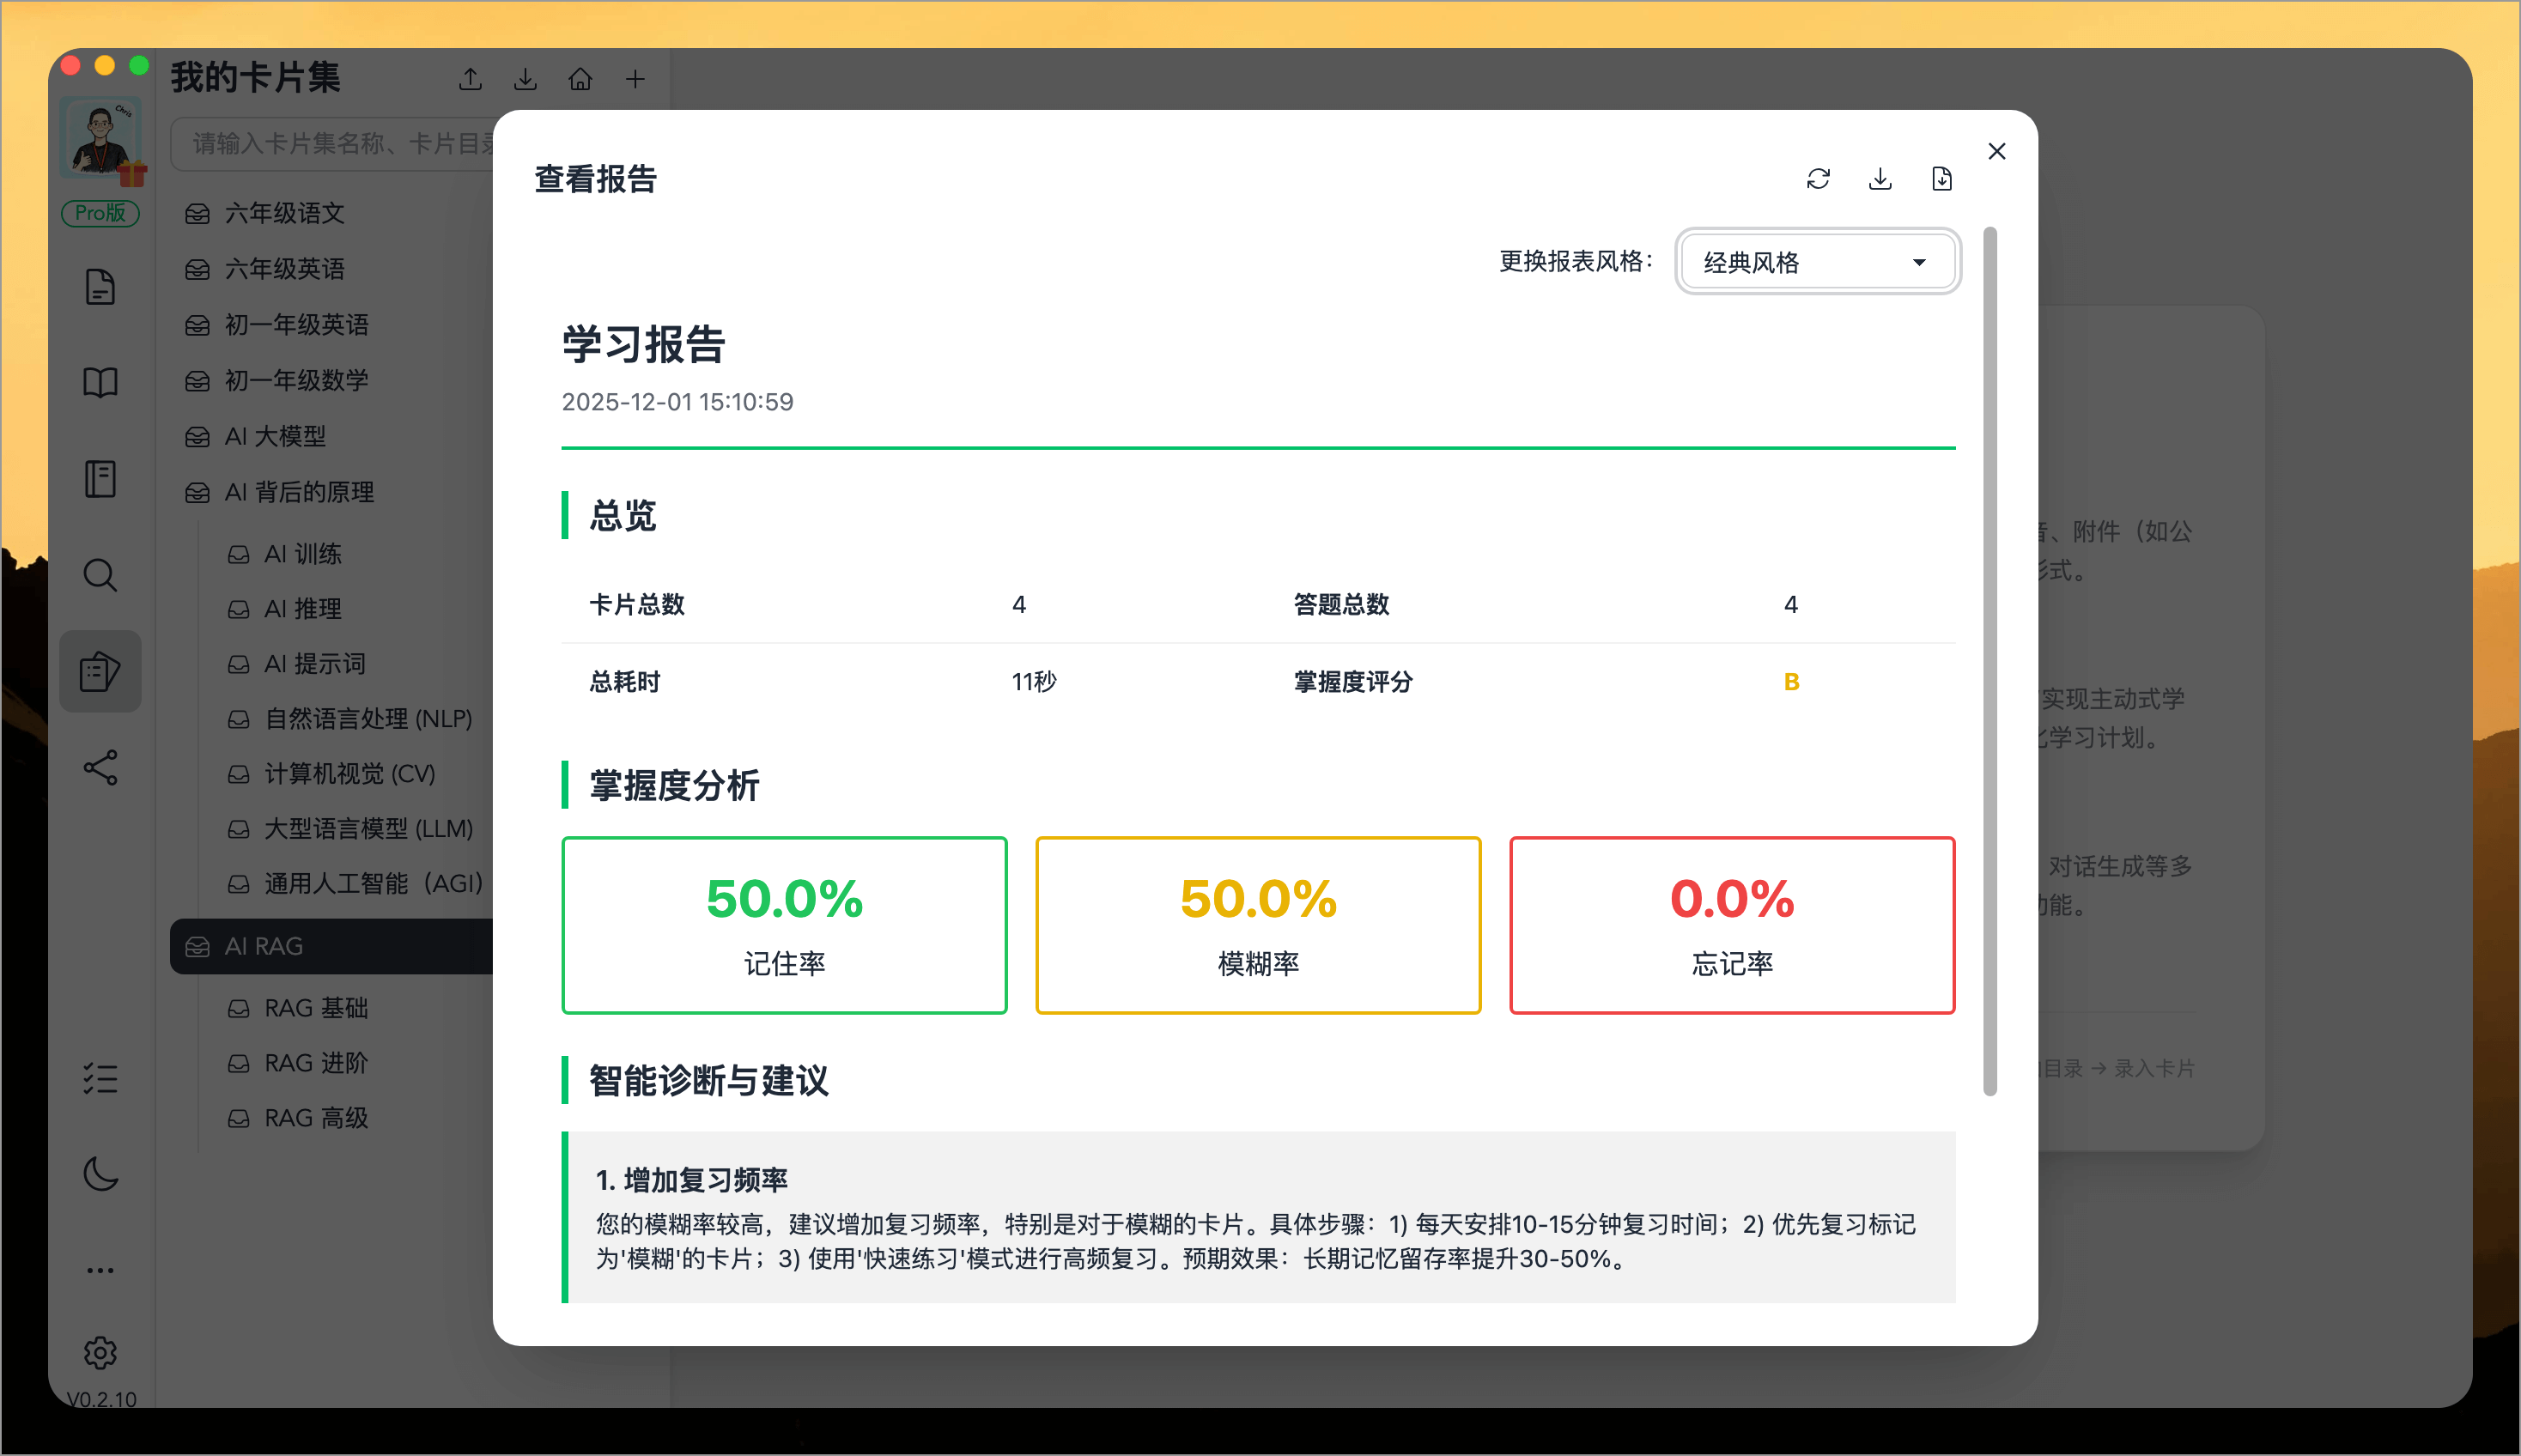2521x1456 pixels.
Task: Open the share panel from the sidebar
Action: pyautogui.click(x=101, y=769)
